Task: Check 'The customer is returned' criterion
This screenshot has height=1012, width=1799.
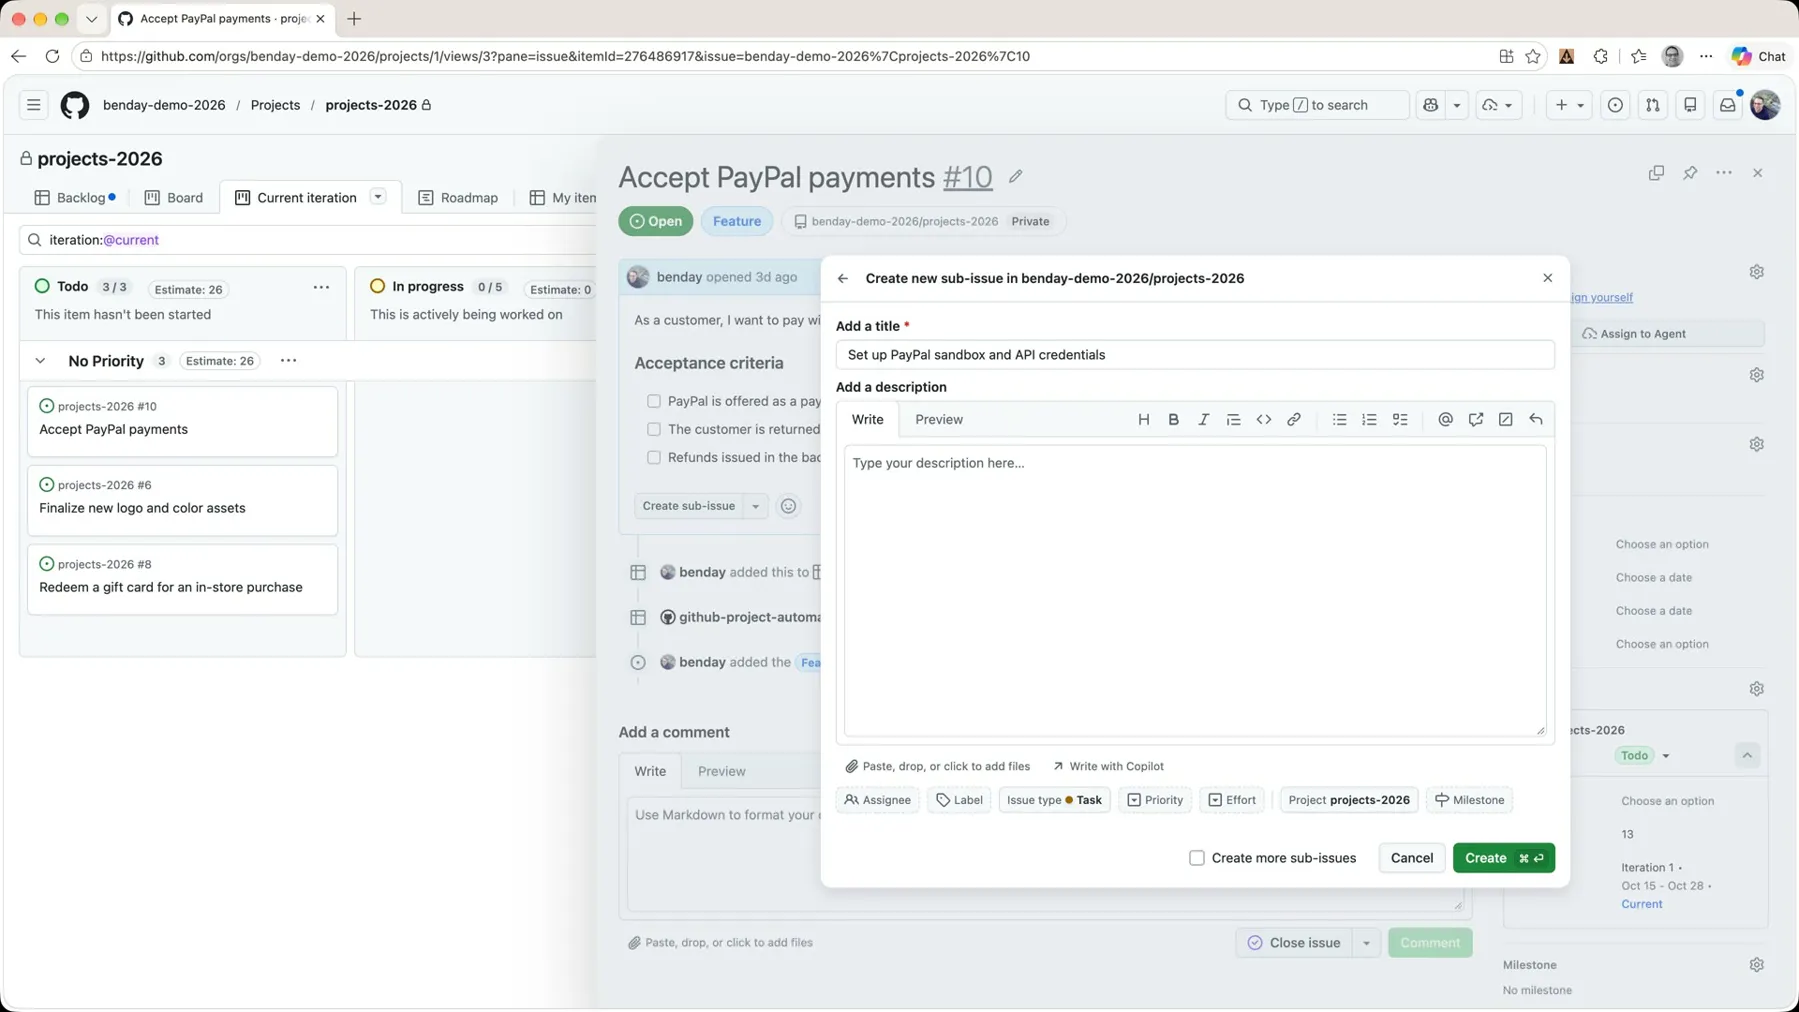Action: pos(654,429)
